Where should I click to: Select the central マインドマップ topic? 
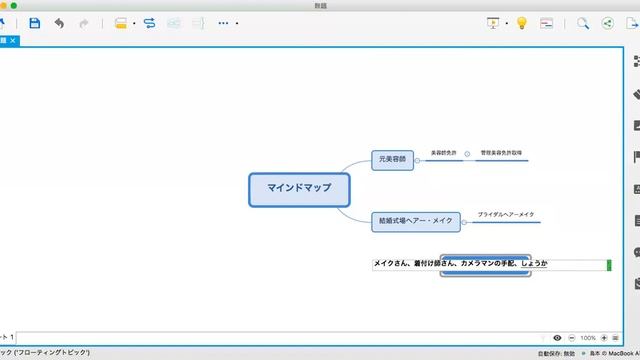click(x=299, y=190)
